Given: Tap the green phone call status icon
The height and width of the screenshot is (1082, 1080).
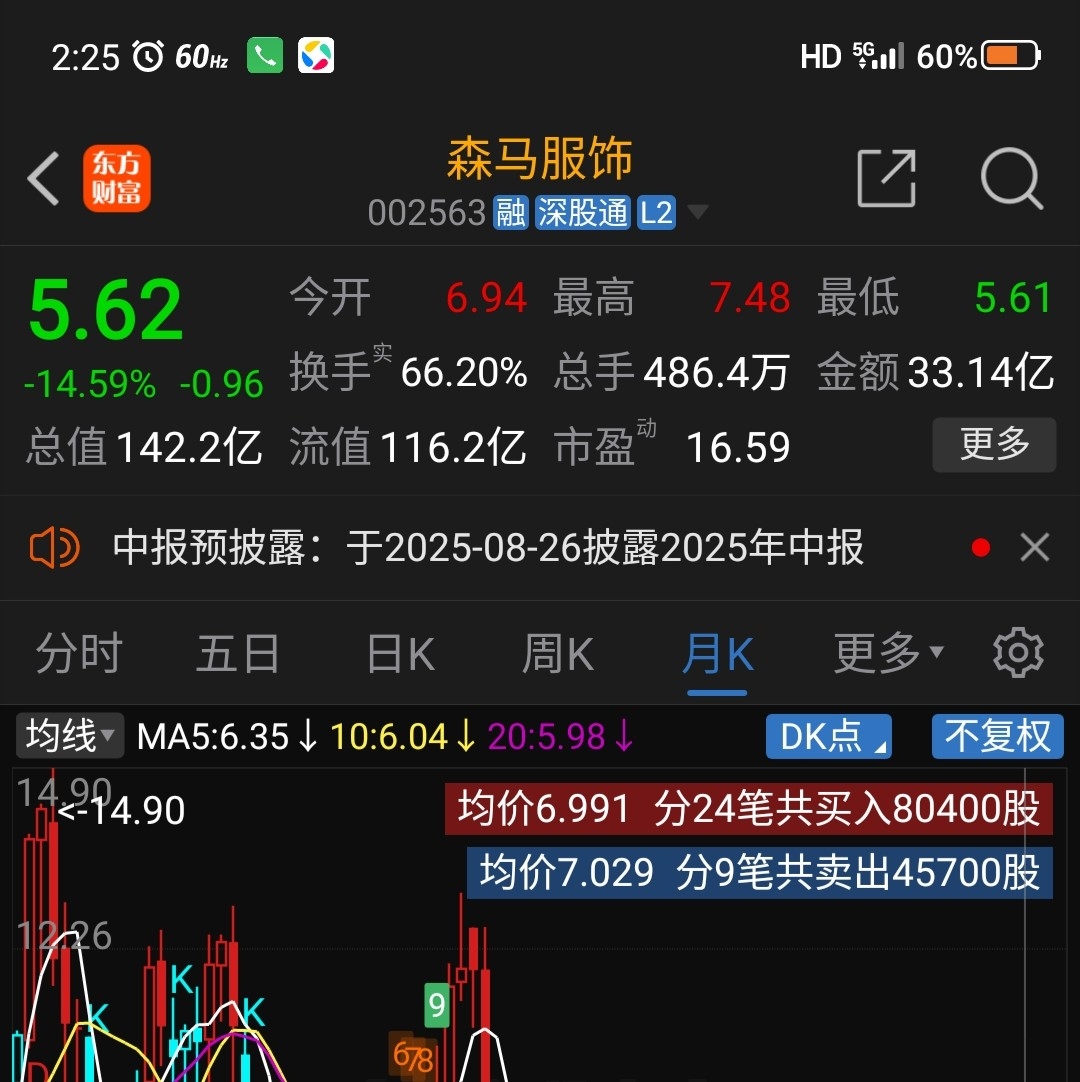Looking at the screenshot, I should click(x=265, y=55).
